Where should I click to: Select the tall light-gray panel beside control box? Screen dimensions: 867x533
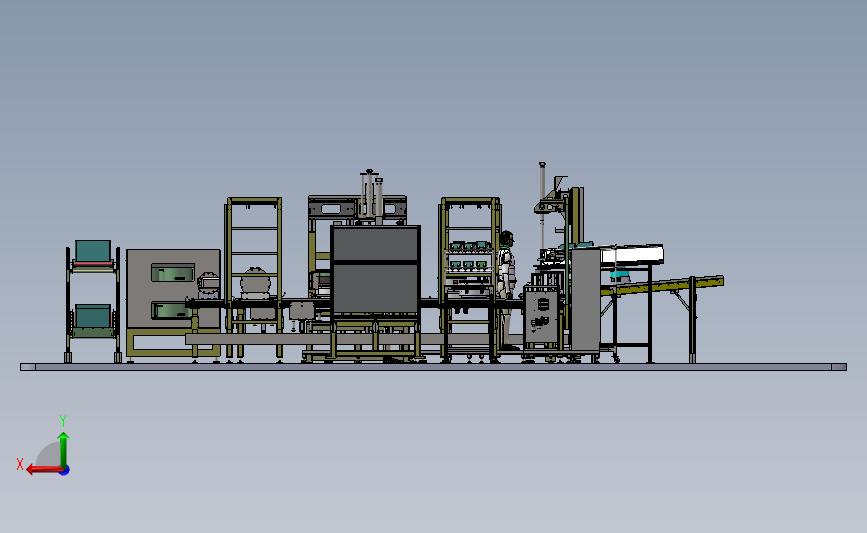coord(586,299)
